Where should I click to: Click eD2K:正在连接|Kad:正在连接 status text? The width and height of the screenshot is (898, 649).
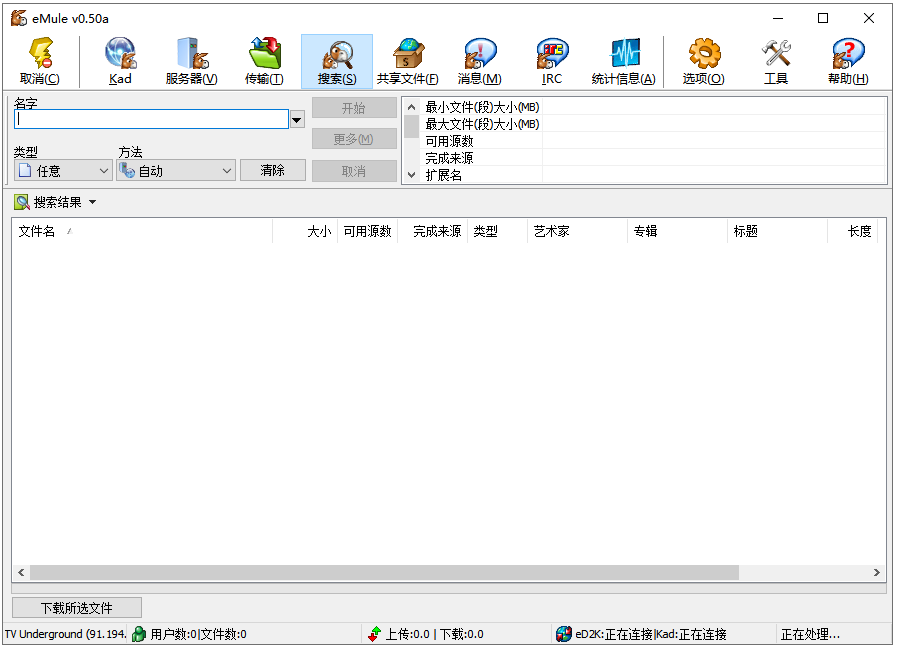pyautogui.click(x=651, y=634)
